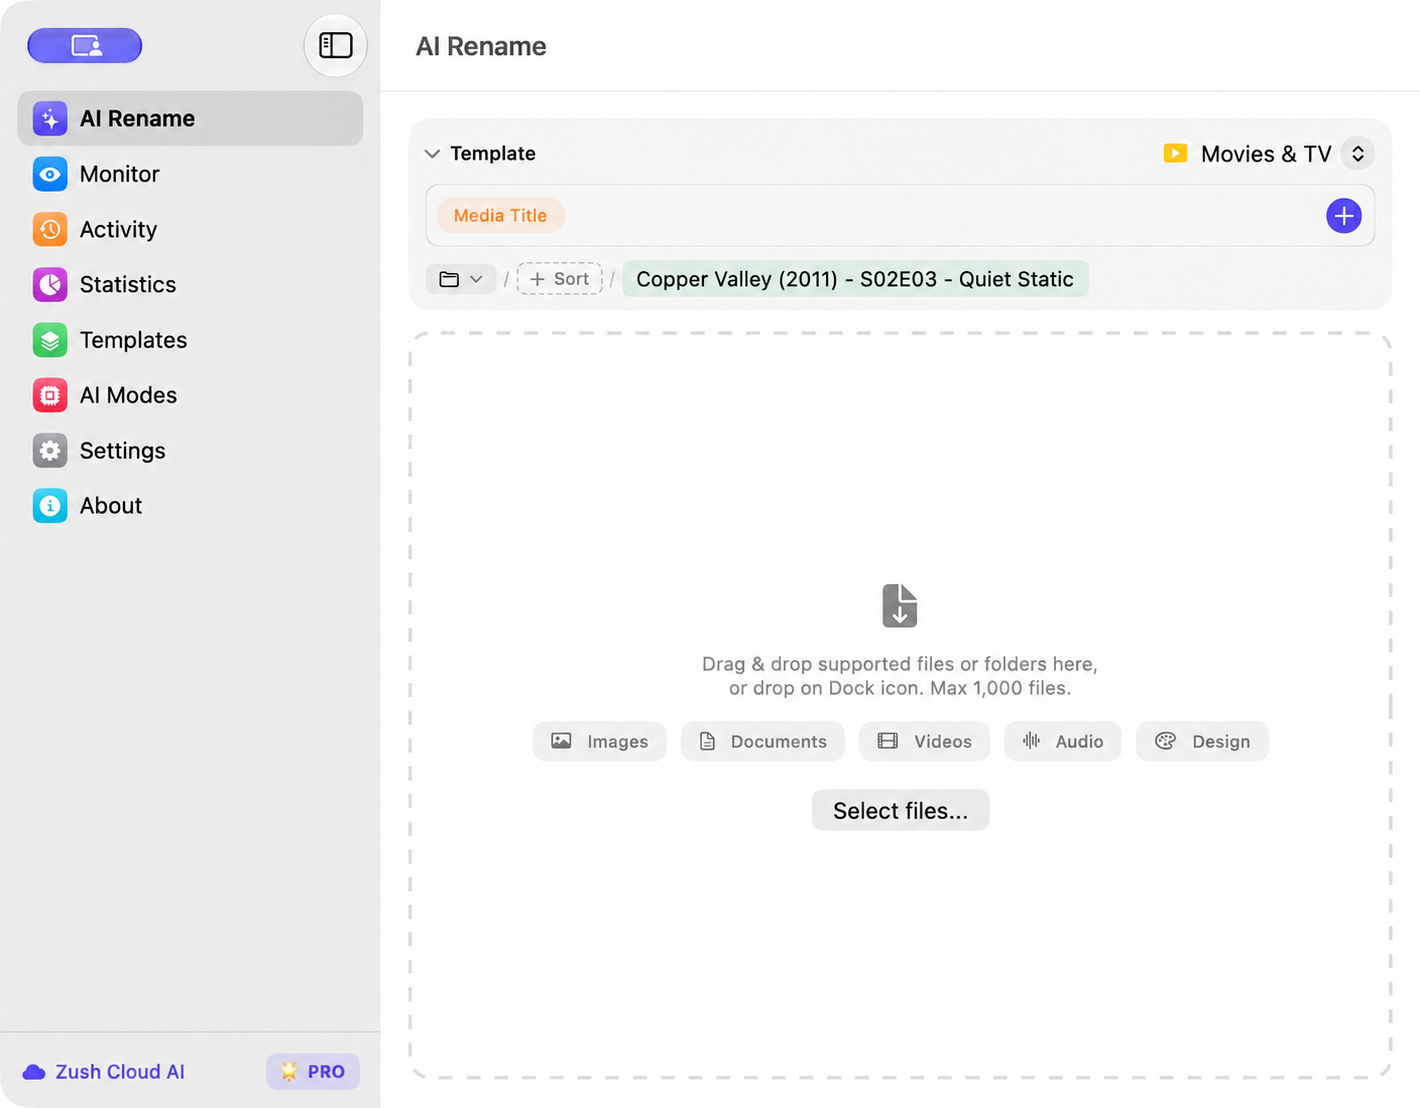Click the yellow Movies & TV play icon
The height and width of the screenshot is (1108, 1420).
coord(1175,153)
